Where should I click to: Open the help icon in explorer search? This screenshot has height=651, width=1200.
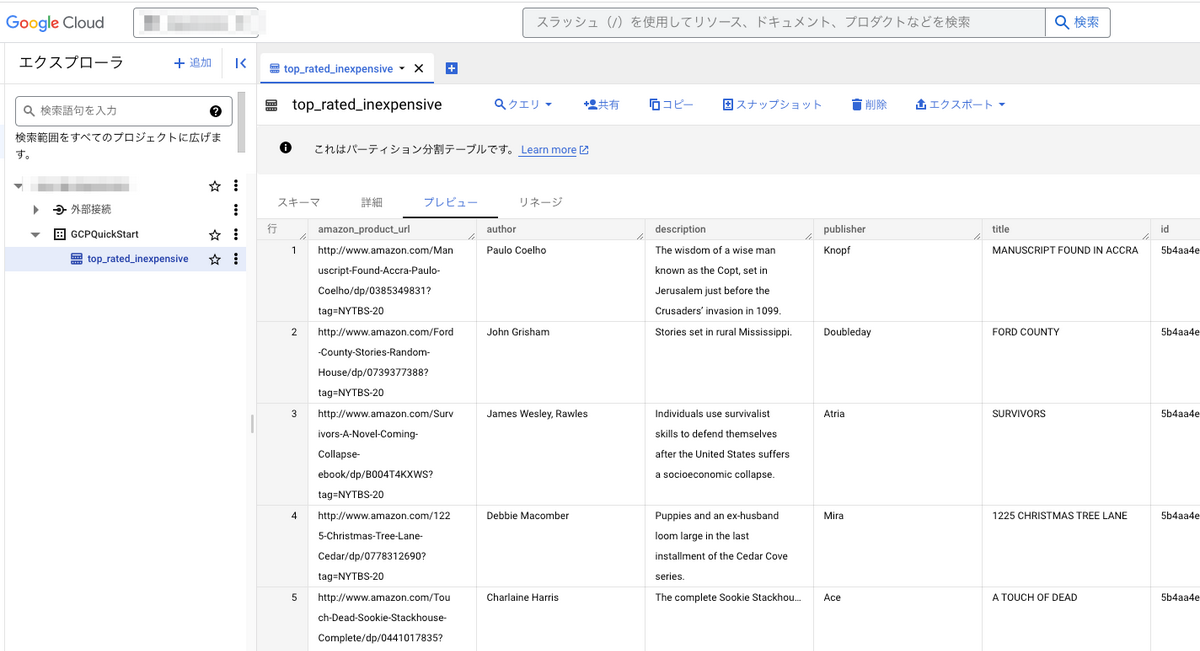(215, 111)
